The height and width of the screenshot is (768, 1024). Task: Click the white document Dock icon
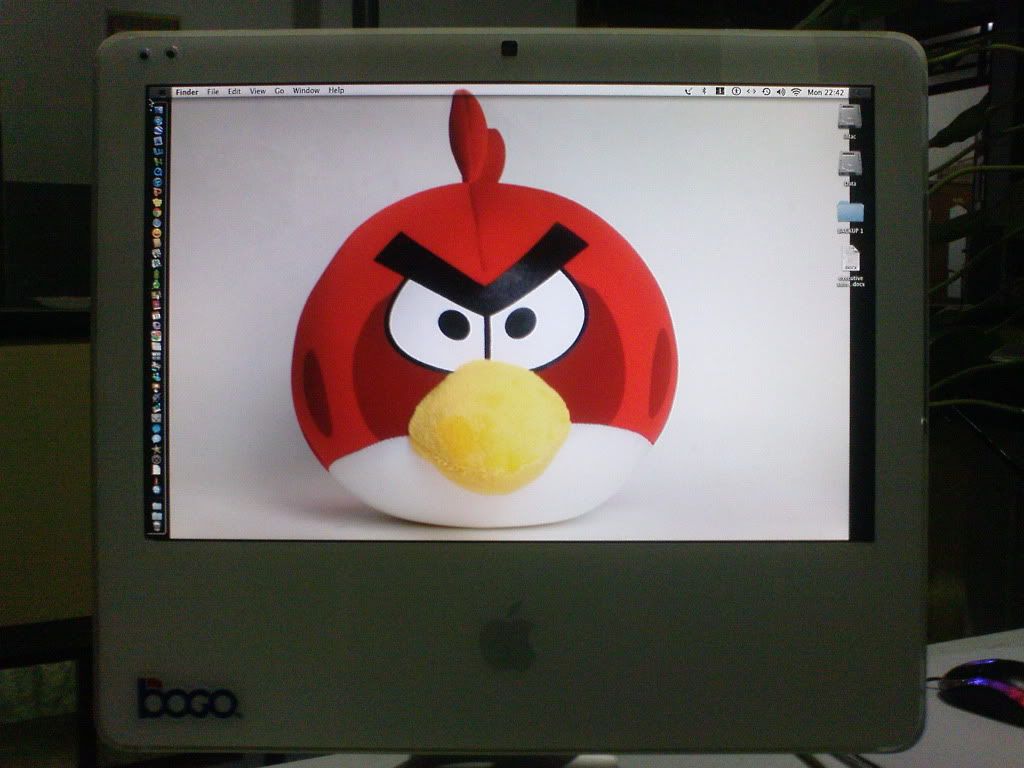(x=157, y=470)
